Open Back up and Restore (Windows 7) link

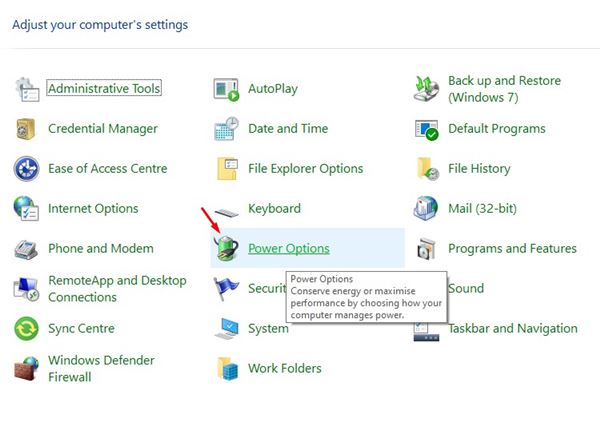coord(504,89)
